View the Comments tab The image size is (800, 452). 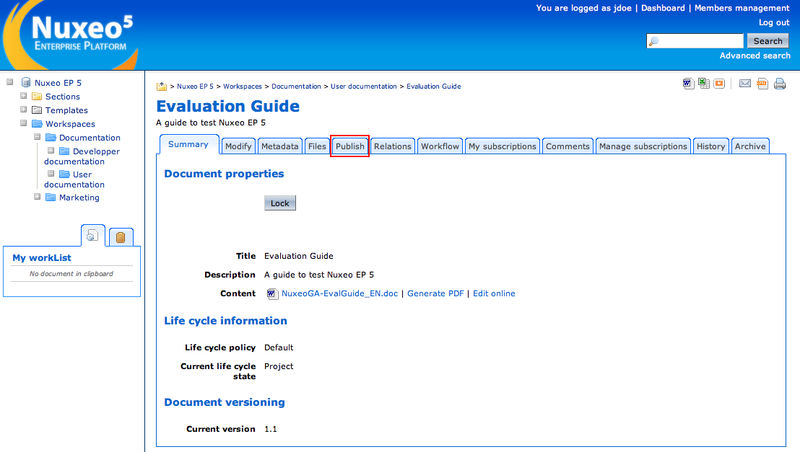tap(567, 146)
